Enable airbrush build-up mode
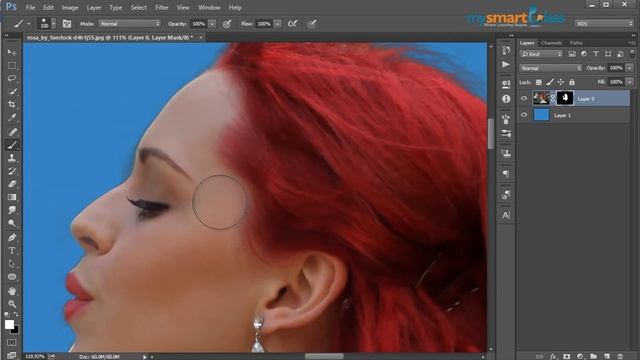The image size is (640, 360). 293,24
